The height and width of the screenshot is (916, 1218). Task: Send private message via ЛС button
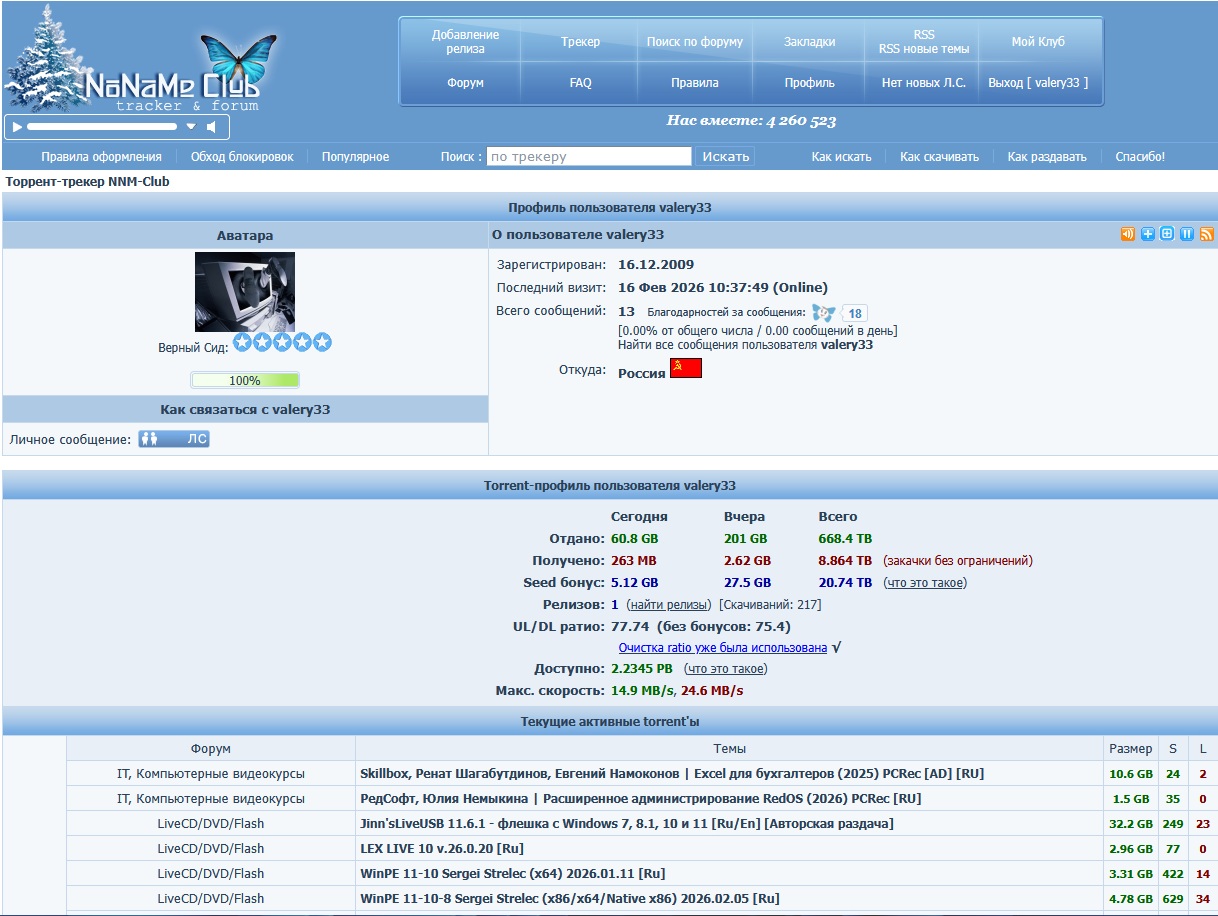point(174,439)
